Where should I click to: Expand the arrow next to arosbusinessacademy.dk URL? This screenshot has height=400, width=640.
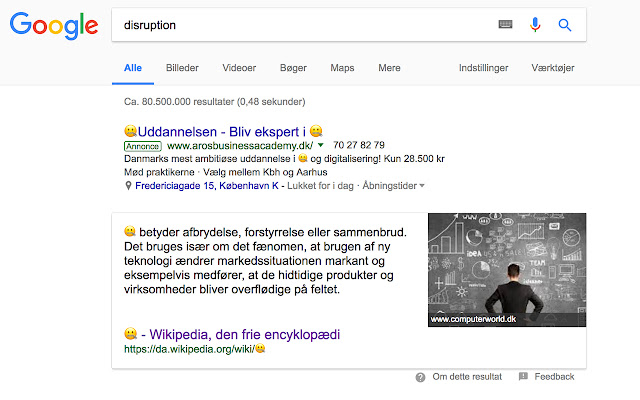[x=321, y=145]
